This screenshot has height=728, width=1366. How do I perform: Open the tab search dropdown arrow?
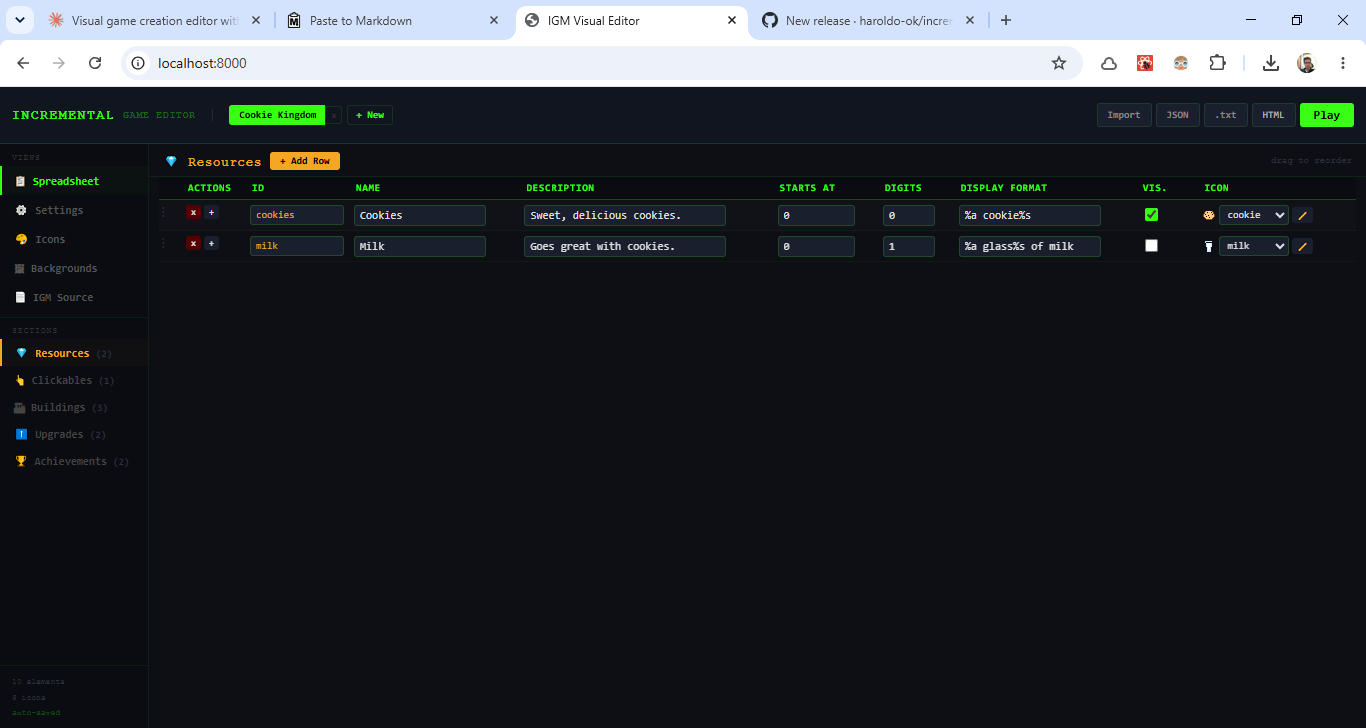tap(22, 20)
